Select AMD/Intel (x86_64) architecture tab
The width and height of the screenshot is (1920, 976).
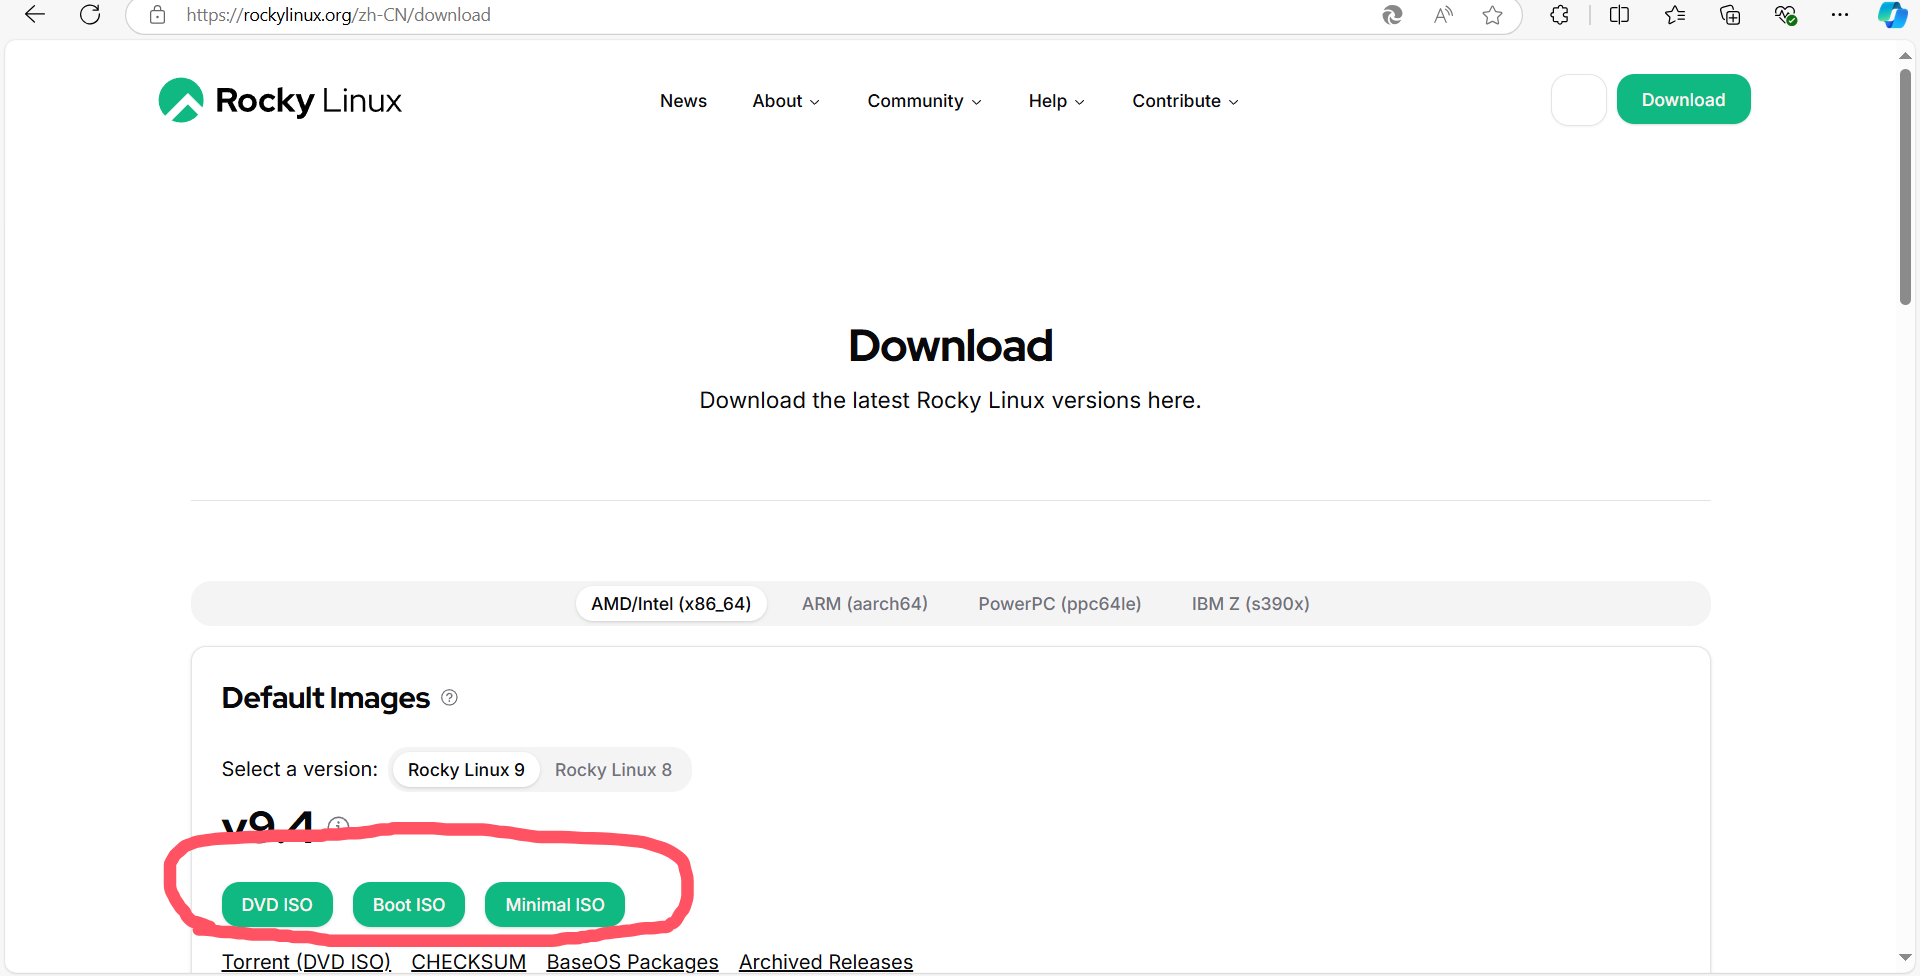click(671, 604)
